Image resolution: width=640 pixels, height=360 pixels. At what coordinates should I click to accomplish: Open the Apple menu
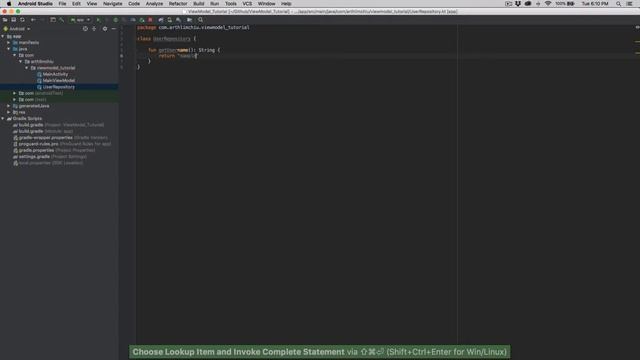tap(9, 4)
